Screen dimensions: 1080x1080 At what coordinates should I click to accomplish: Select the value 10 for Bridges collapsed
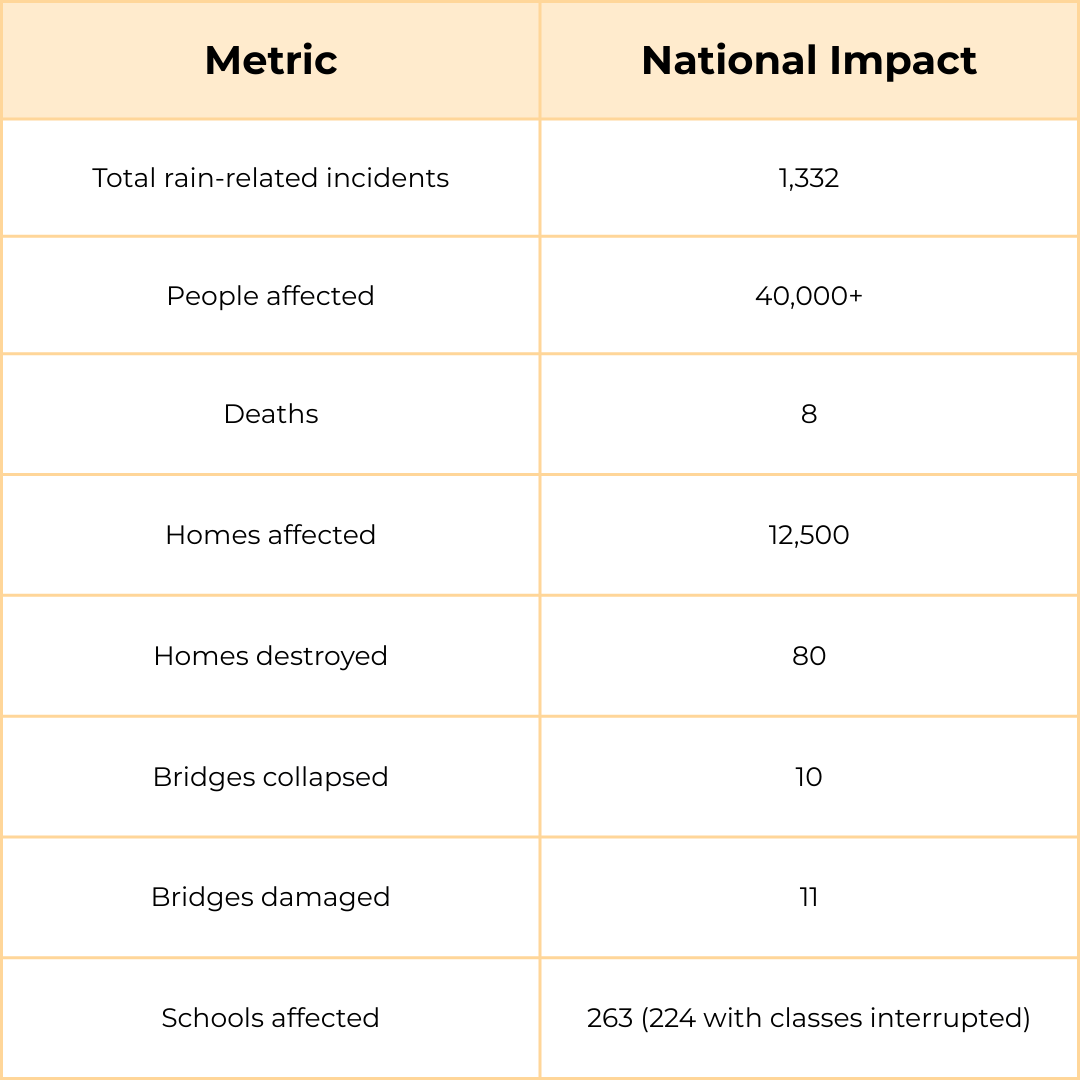[x=808, y=777]
